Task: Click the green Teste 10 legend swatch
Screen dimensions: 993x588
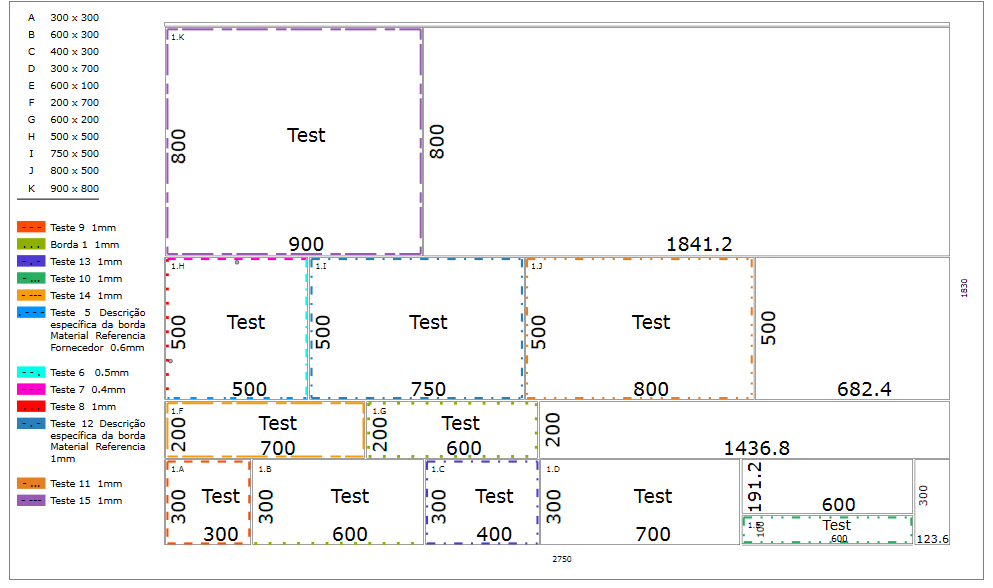Action: coord(31,279)
